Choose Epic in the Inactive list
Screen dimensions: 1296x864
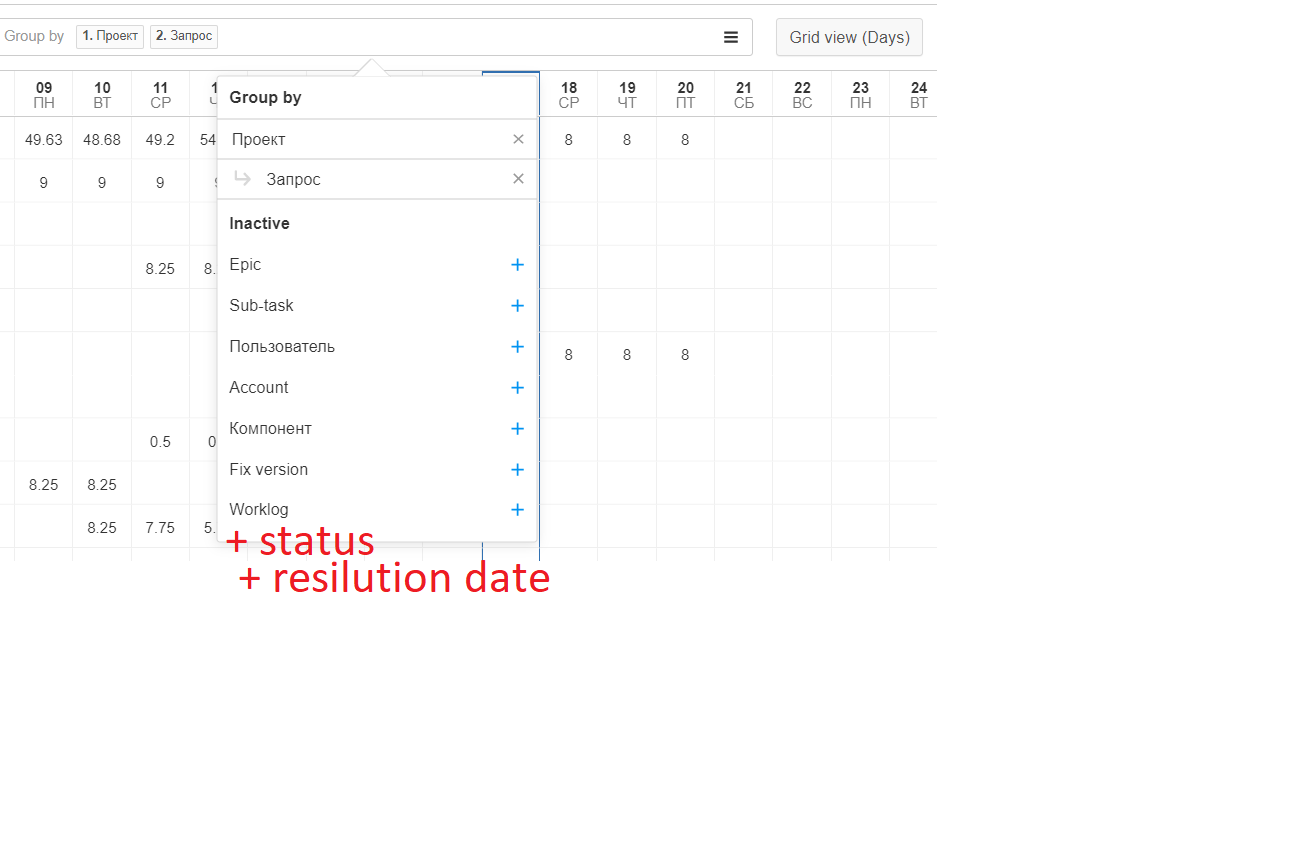(245, 265)
